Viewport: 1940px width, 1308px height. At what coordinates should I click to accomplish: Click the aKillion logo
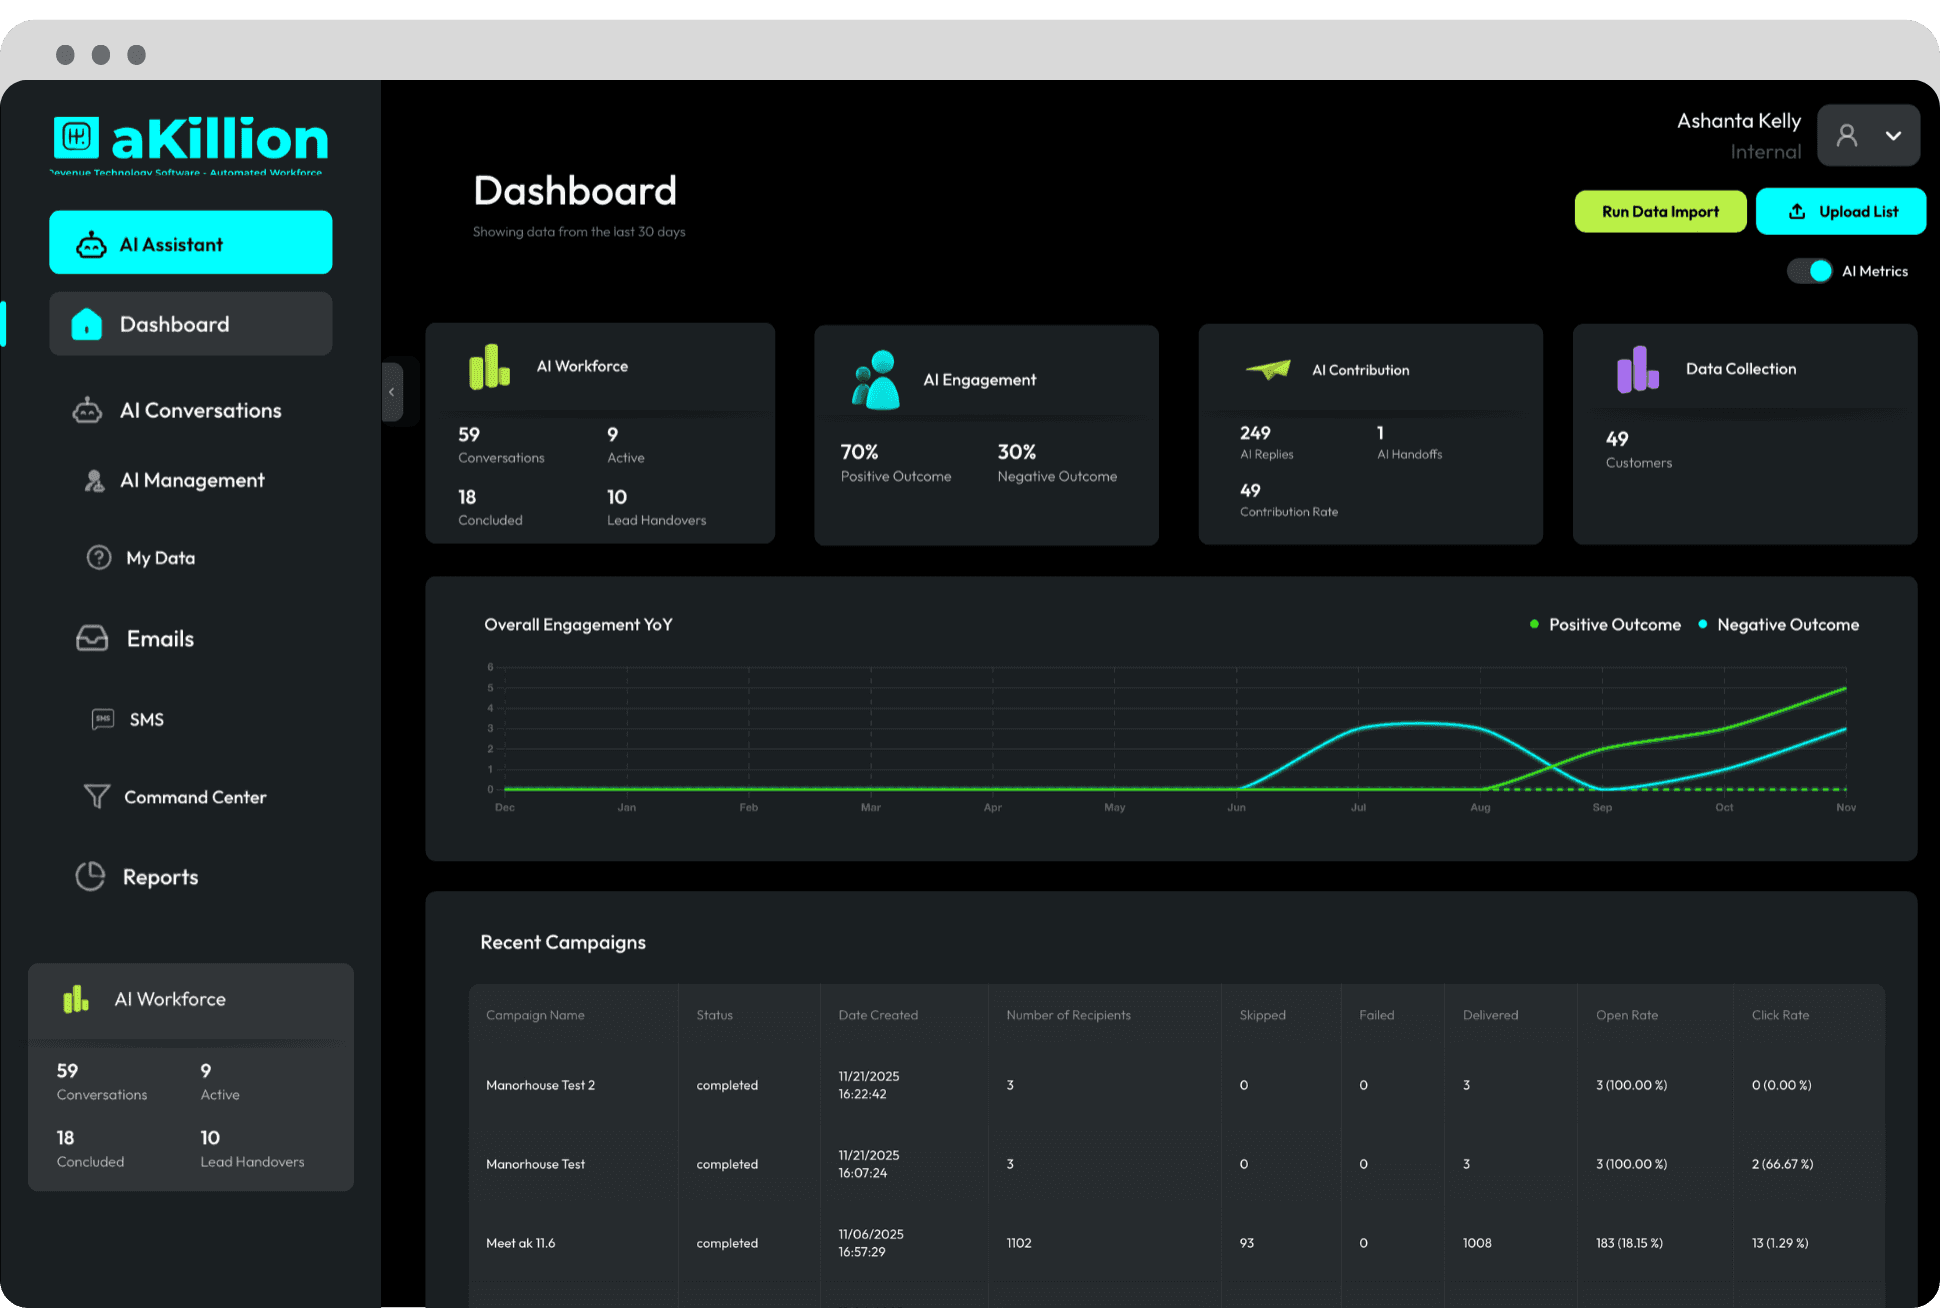click(x=189, y=138)
